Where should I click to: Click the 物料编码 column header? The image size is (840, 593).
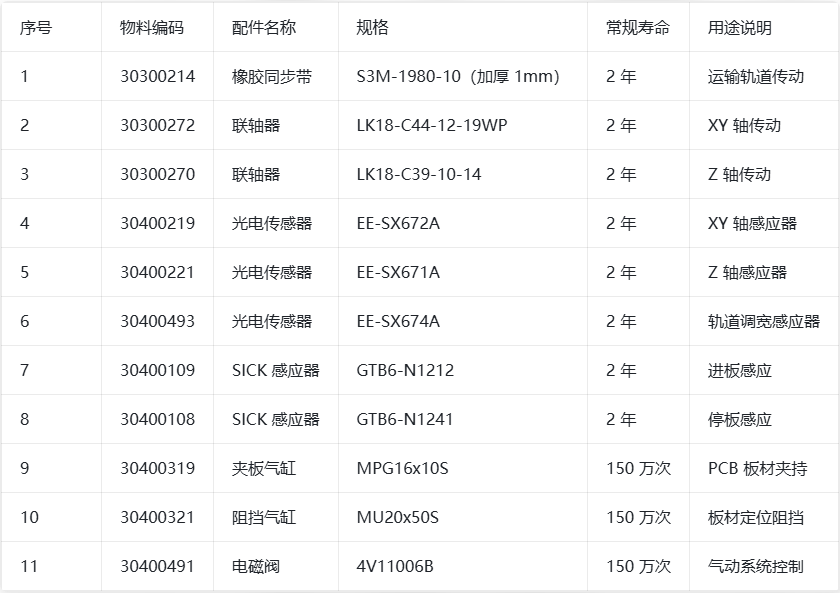click(x=152, y=27)
